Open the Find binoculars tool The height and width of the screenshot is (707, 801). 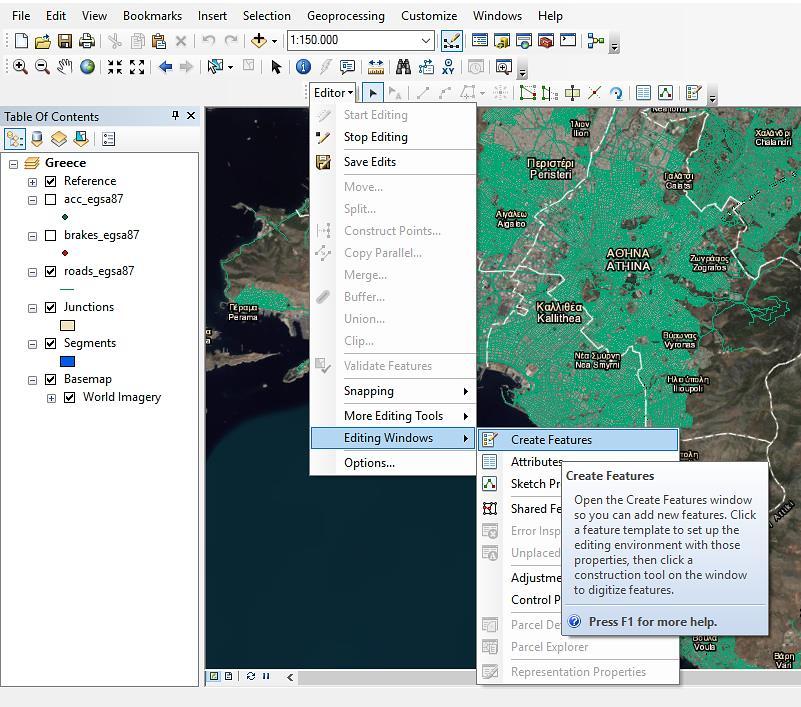pyautogui.click(x=403, y=66)
